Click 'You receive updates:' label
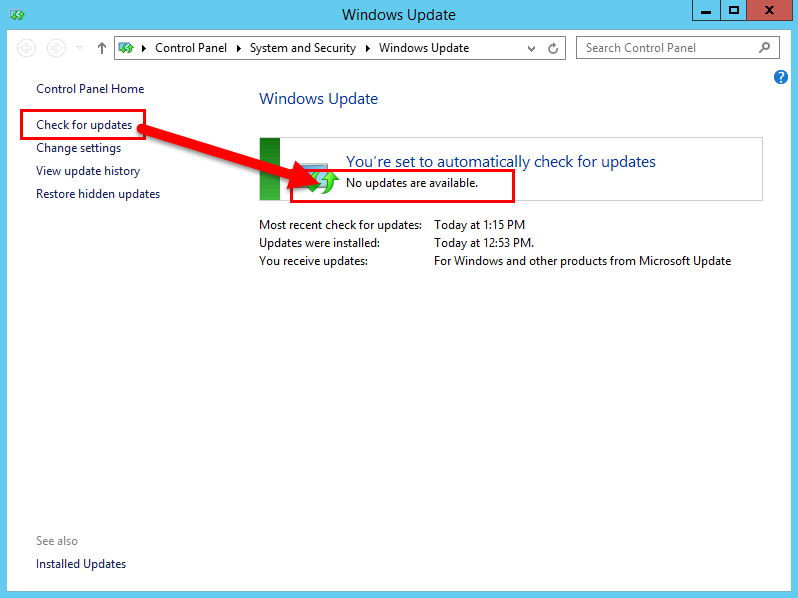The width and height of the screenshot is (798, 598). (314, 261)
